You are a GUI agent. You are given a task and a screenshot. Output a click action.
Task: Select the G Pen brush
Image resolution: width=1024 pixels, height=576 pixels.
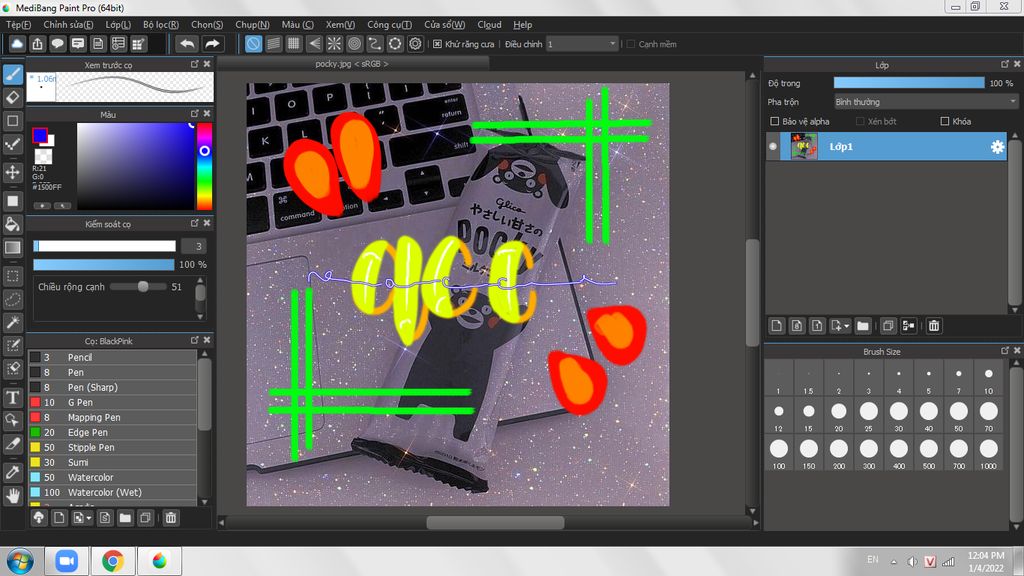point(112,402)
